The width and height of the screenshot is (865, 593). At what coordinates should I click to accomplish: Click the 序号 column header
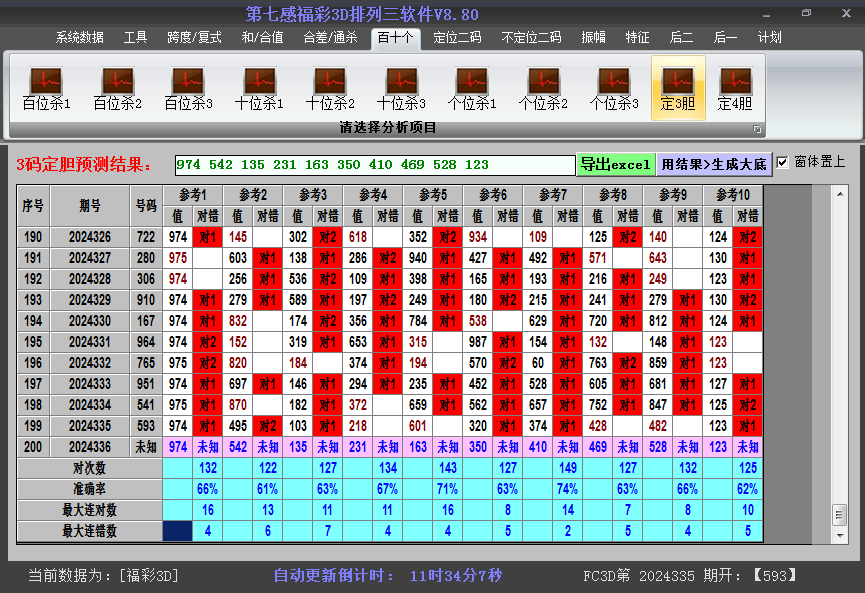click(x=33, y=206)
